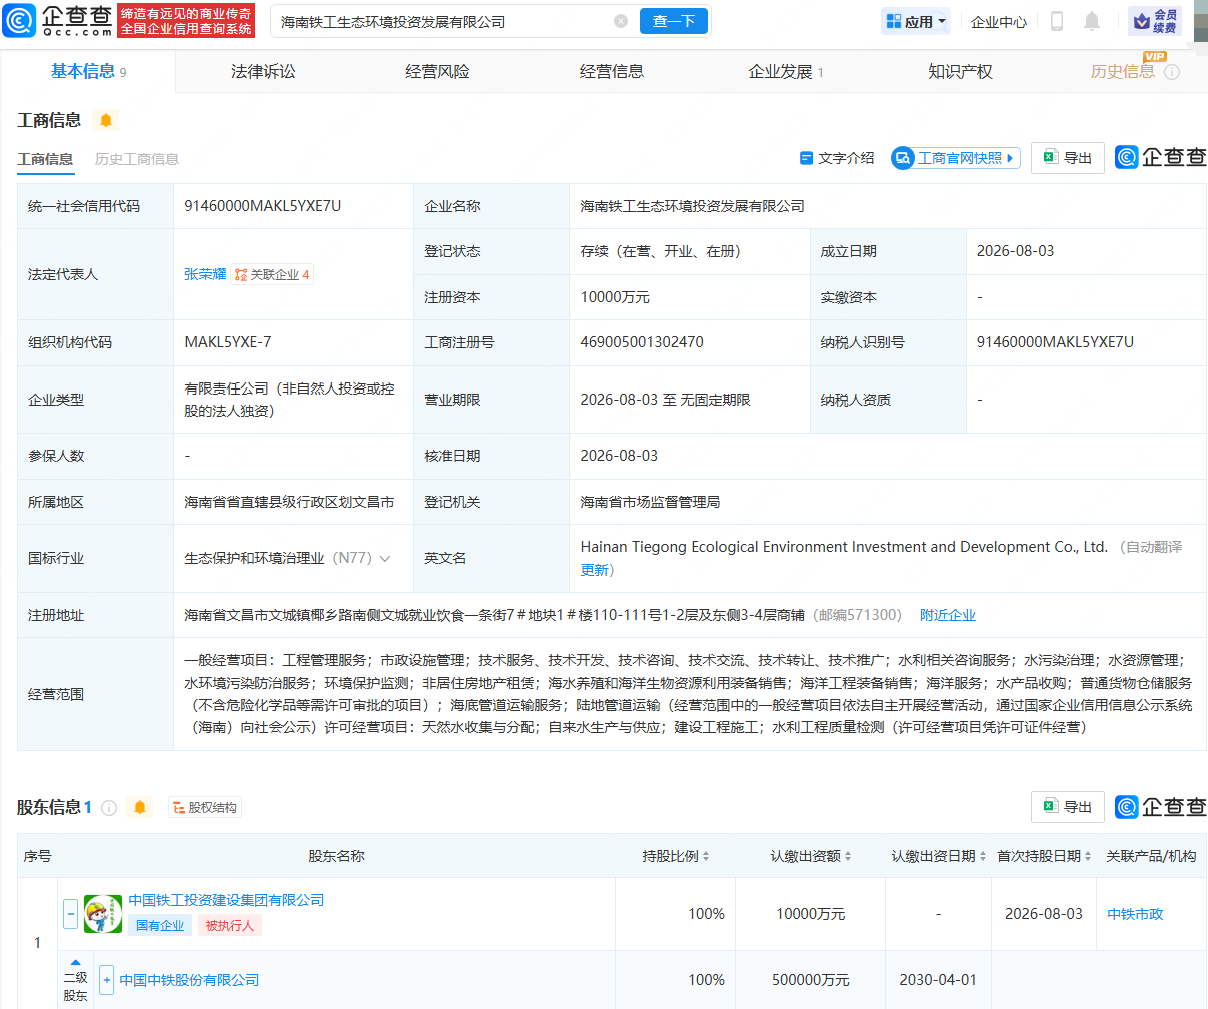Open the user avatar in the header corner

(1201, 21)
